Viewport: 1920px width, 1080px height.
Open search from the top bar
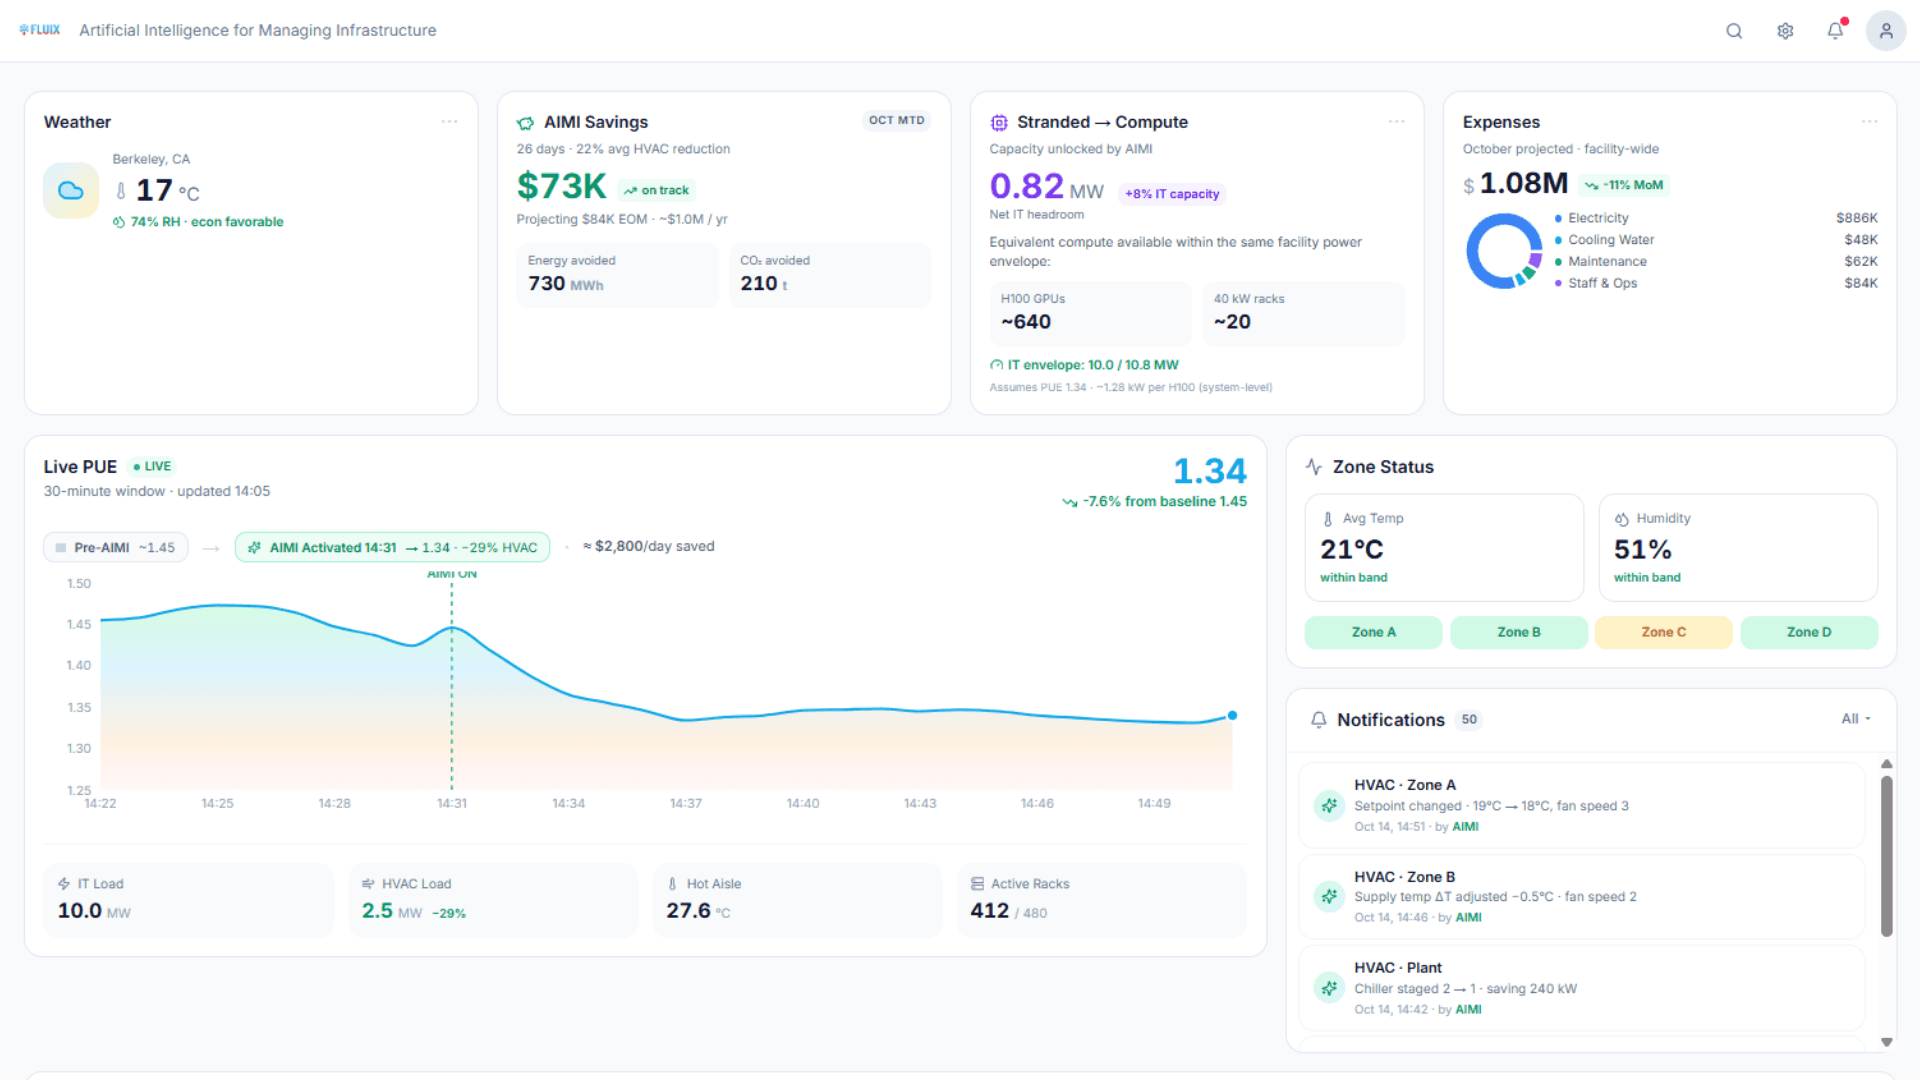[x=1733, y=31]
